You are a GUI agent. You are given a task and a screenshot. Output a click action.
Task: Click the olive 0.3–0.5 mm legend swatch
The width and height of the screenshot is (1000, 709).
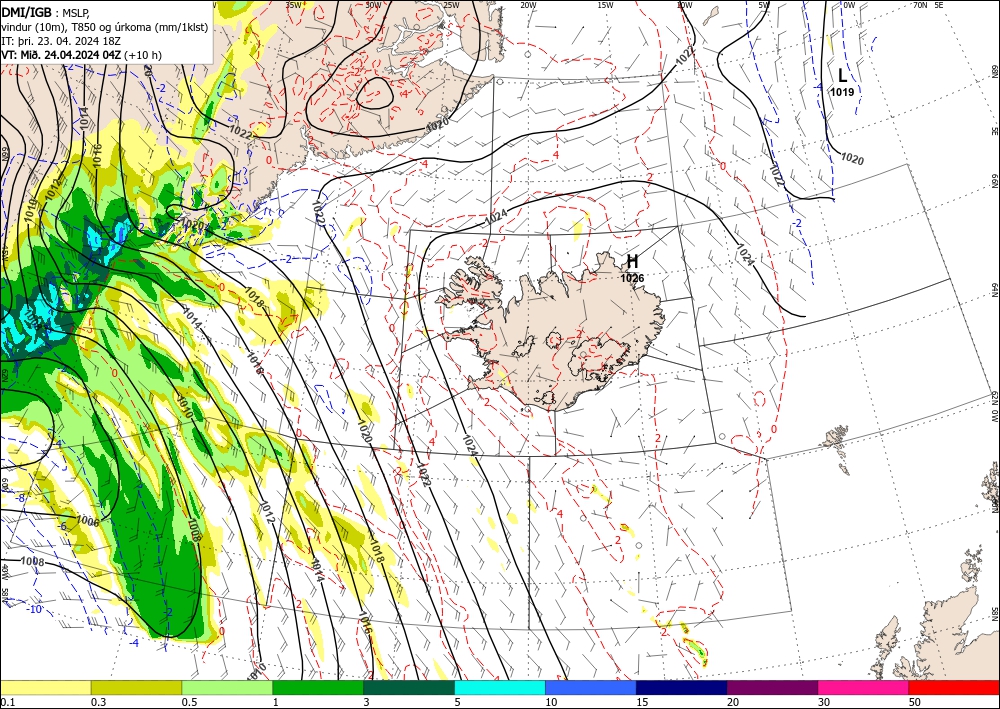(136, 687)
